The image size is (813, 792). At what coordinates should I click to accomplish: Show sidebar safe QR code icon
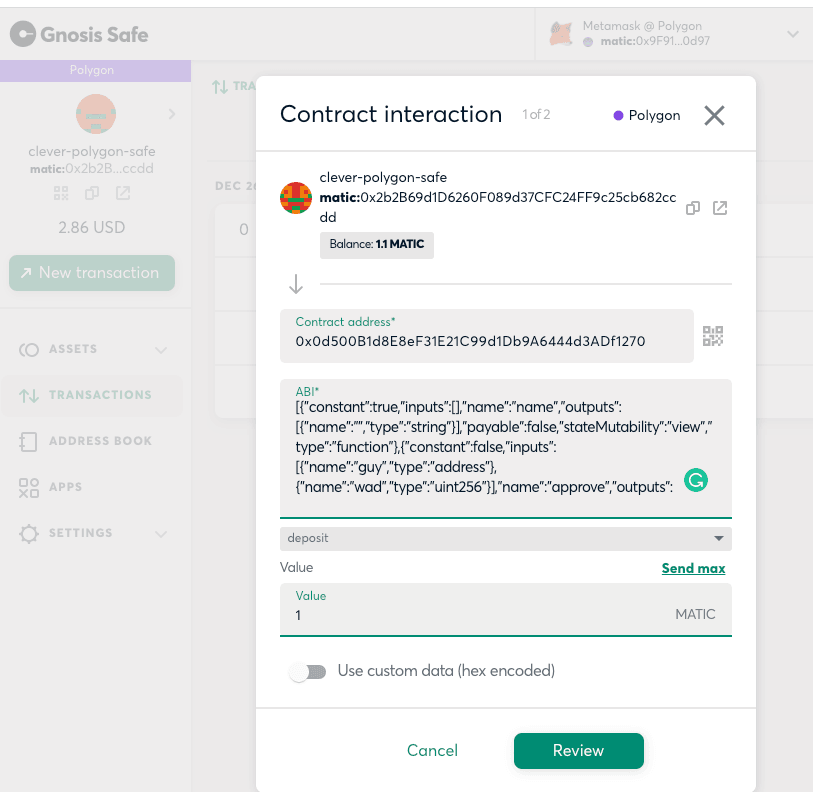click(61, 193)
